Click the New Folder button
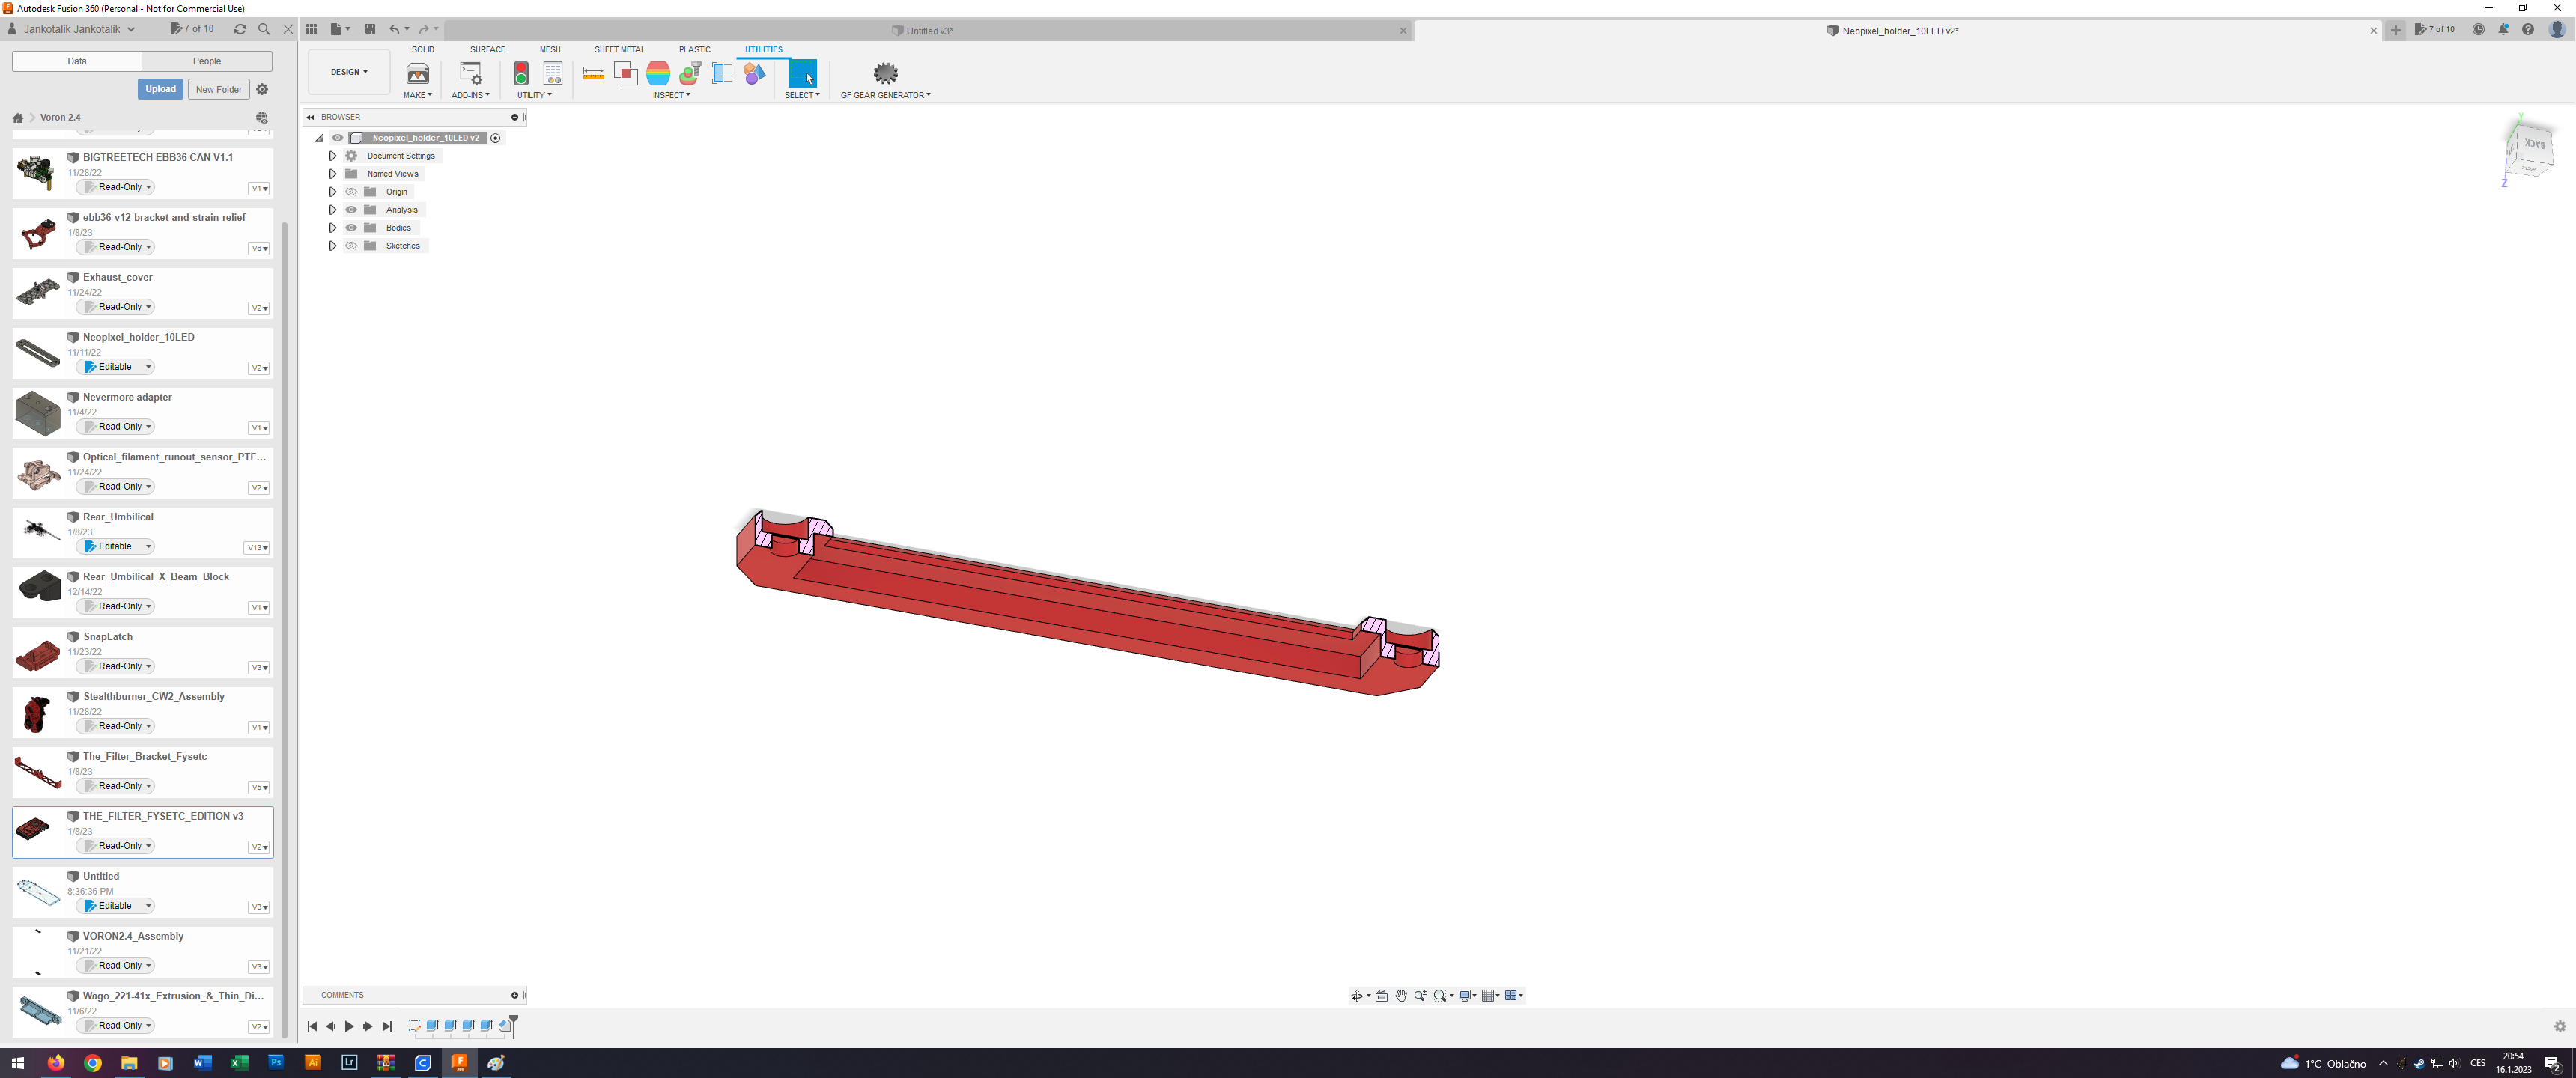The image size is (2576, 1078). coord(218,88)
